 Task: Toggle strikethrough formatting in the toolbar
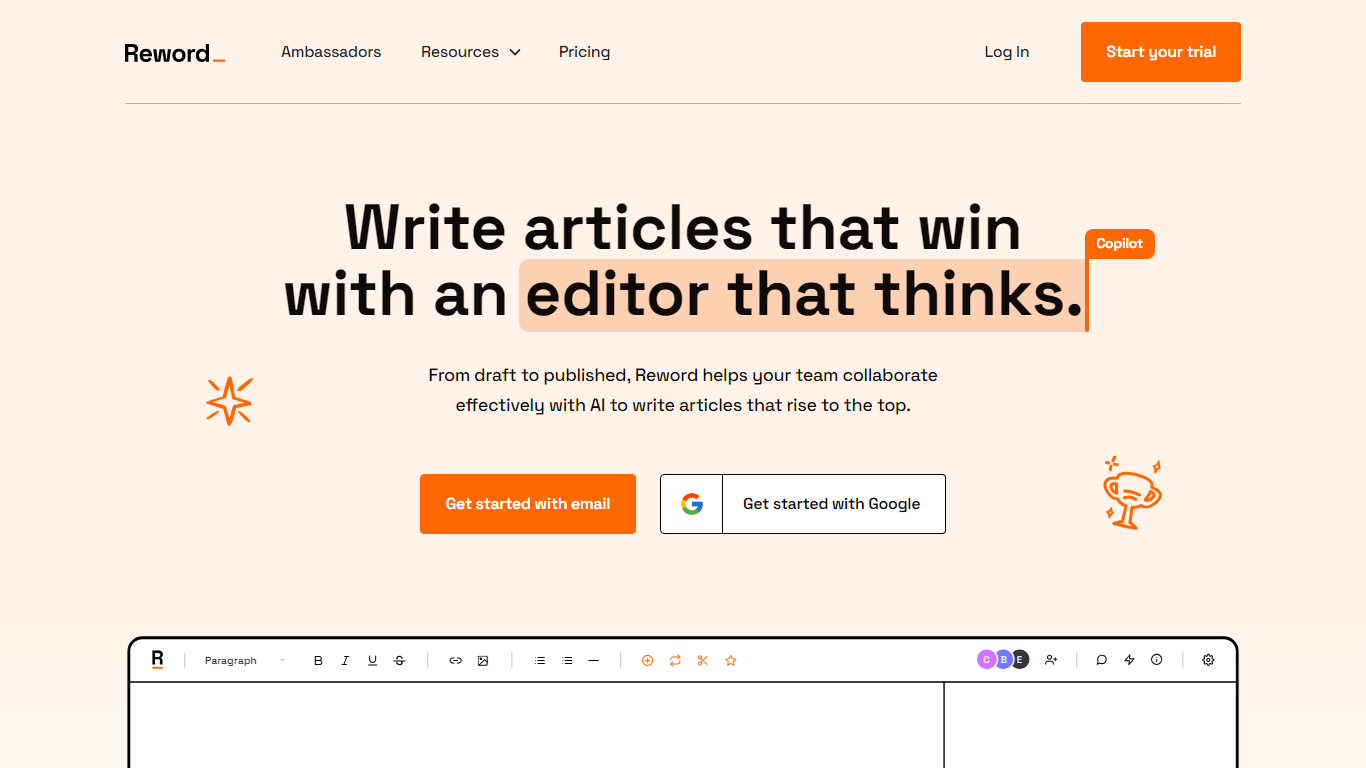coord(399,661)
